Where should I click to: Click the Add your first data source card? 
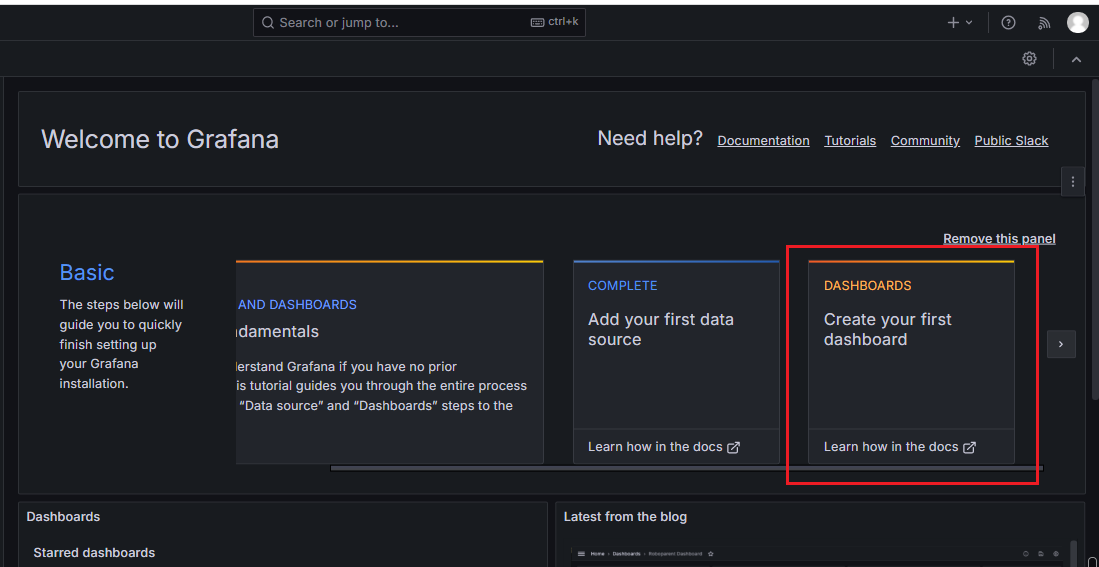(676, 362)
